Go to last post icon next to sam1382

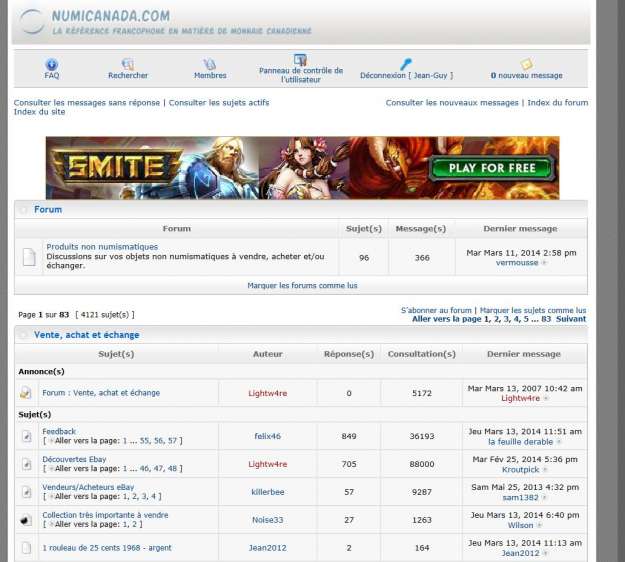point(544,497)
